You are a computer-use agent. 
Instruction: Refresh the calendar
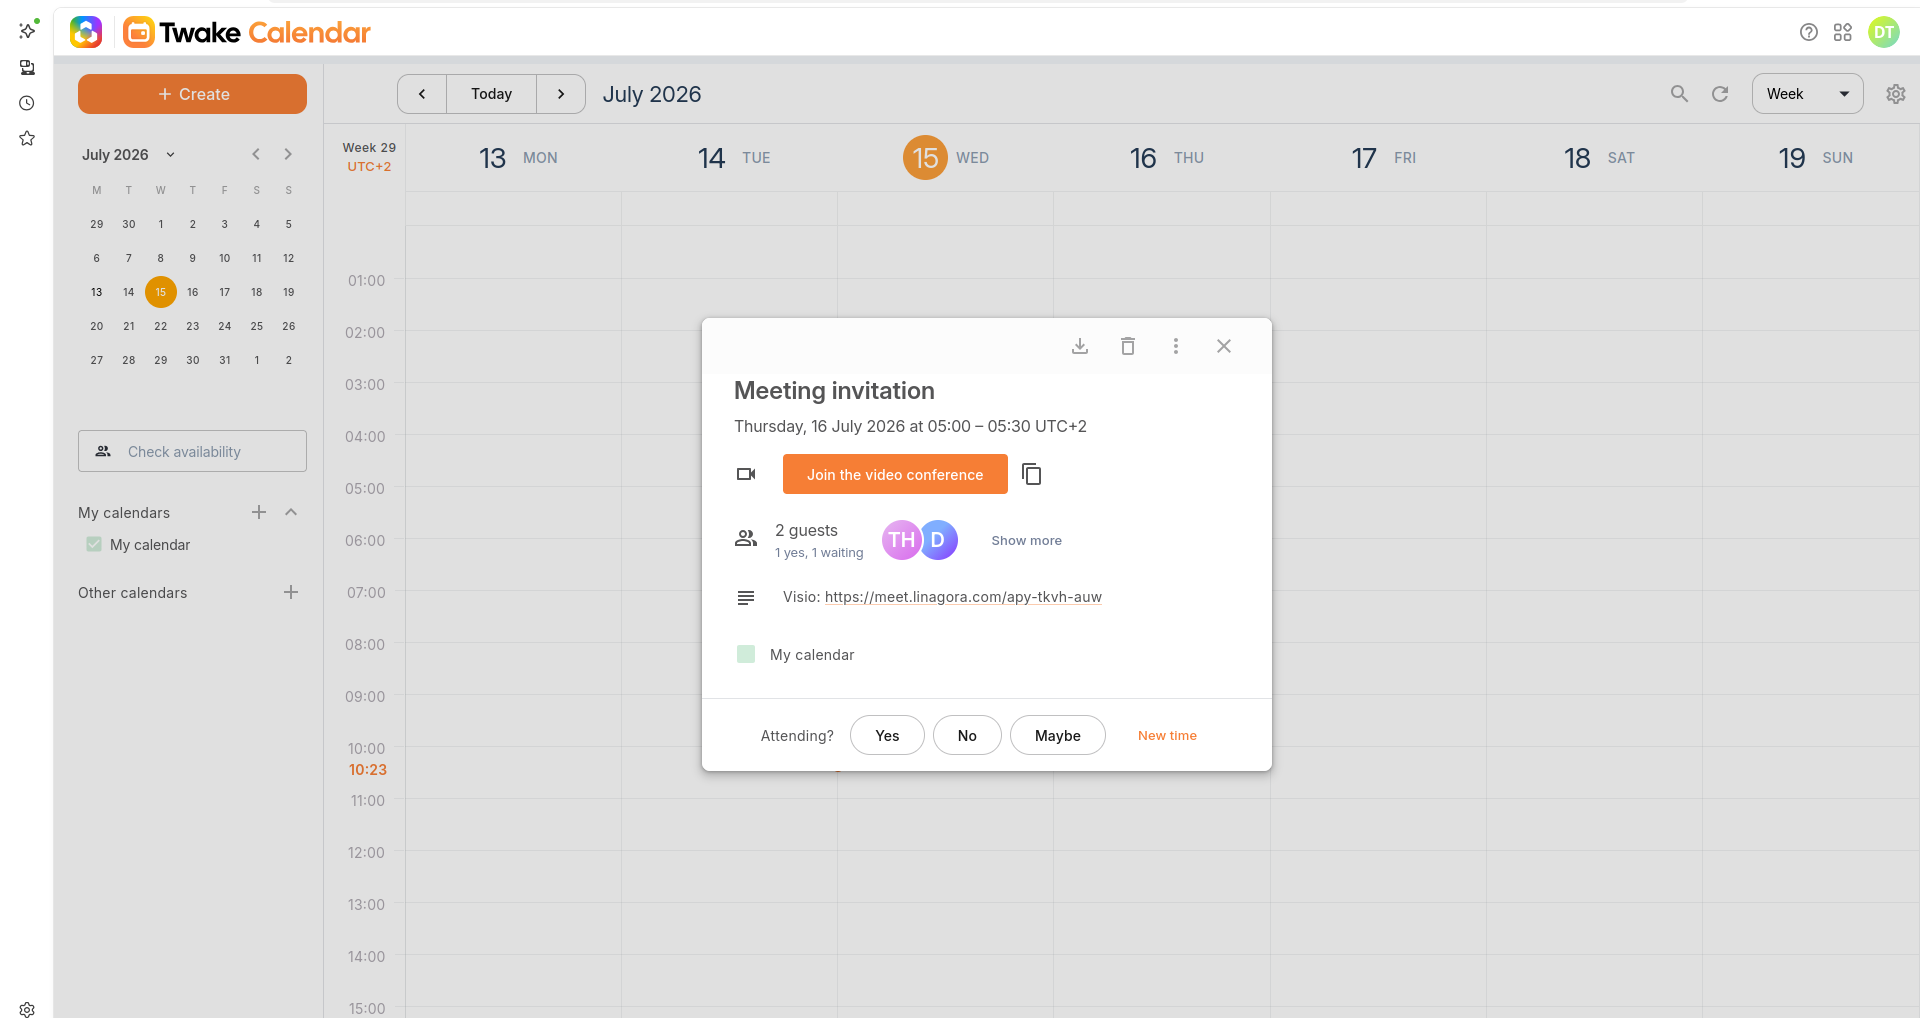pyautogui.click(x=1720, y=94)
